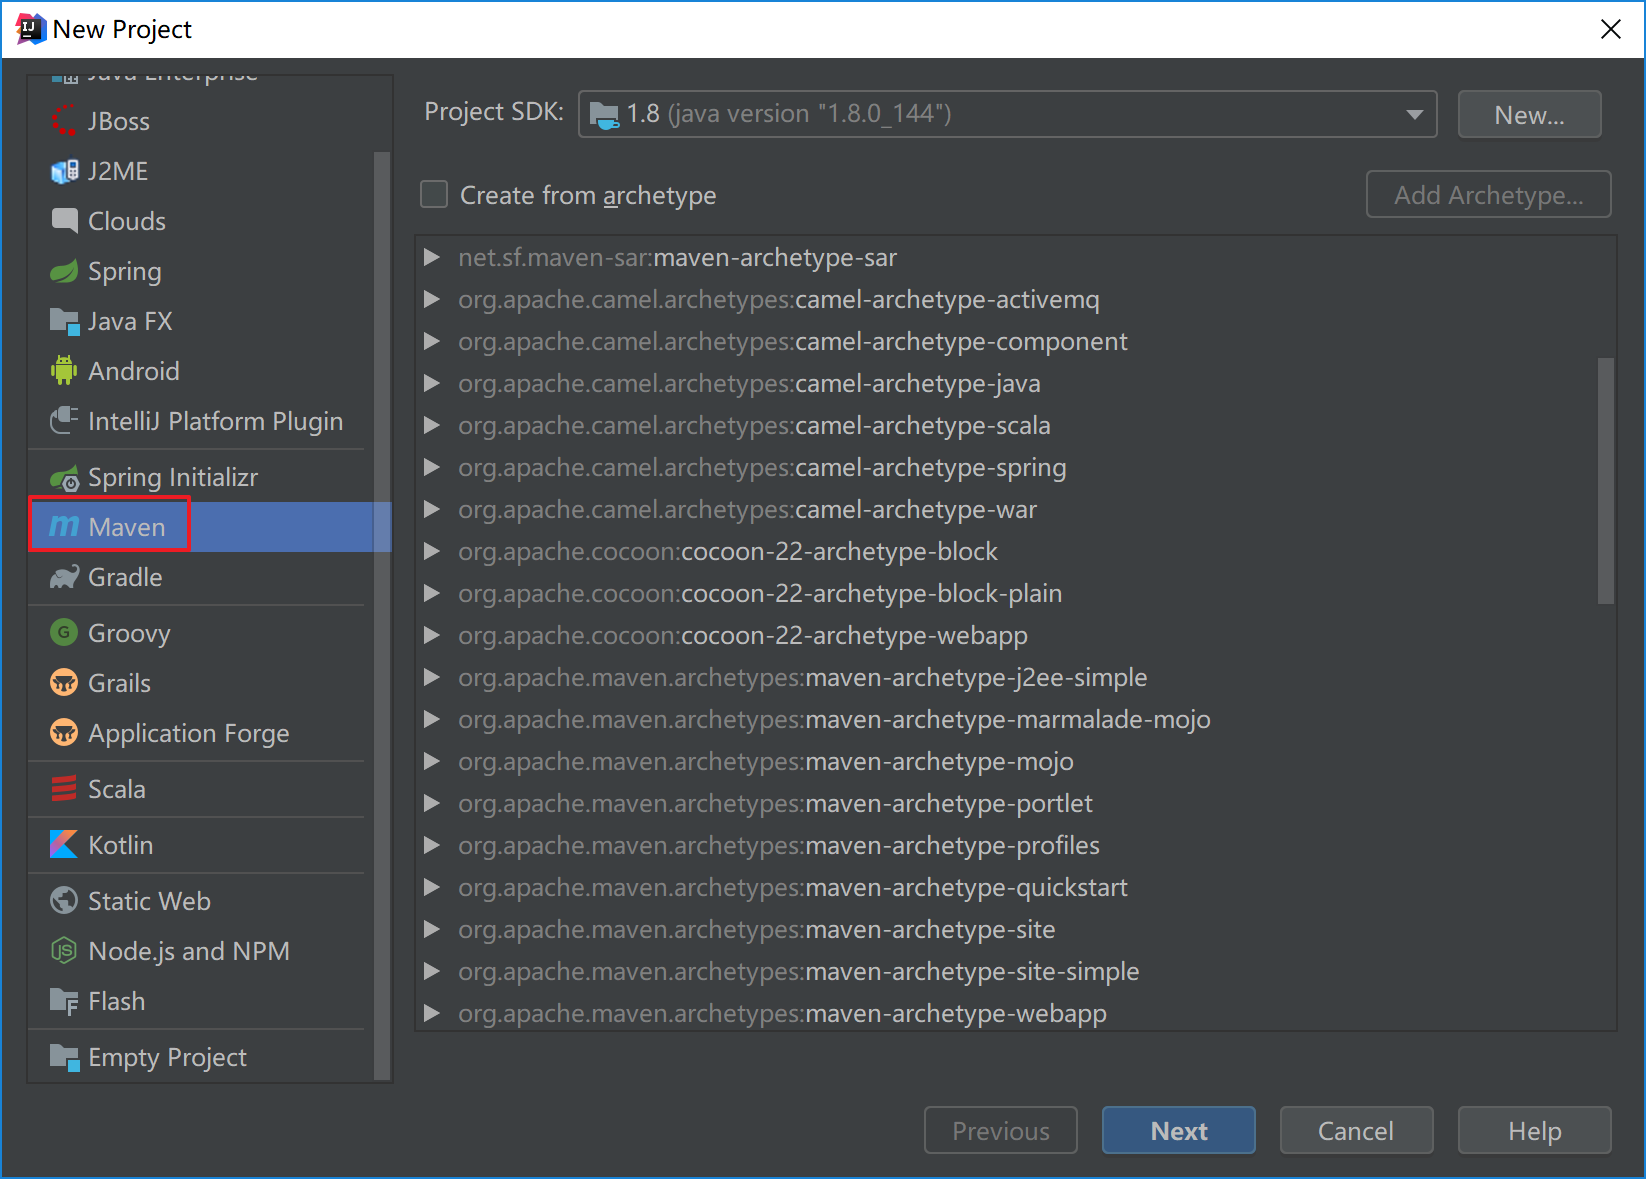The width and height of the screenshot is (1646, 1179).
Task: Click the New... SDK button
Action: [1530, 114]
